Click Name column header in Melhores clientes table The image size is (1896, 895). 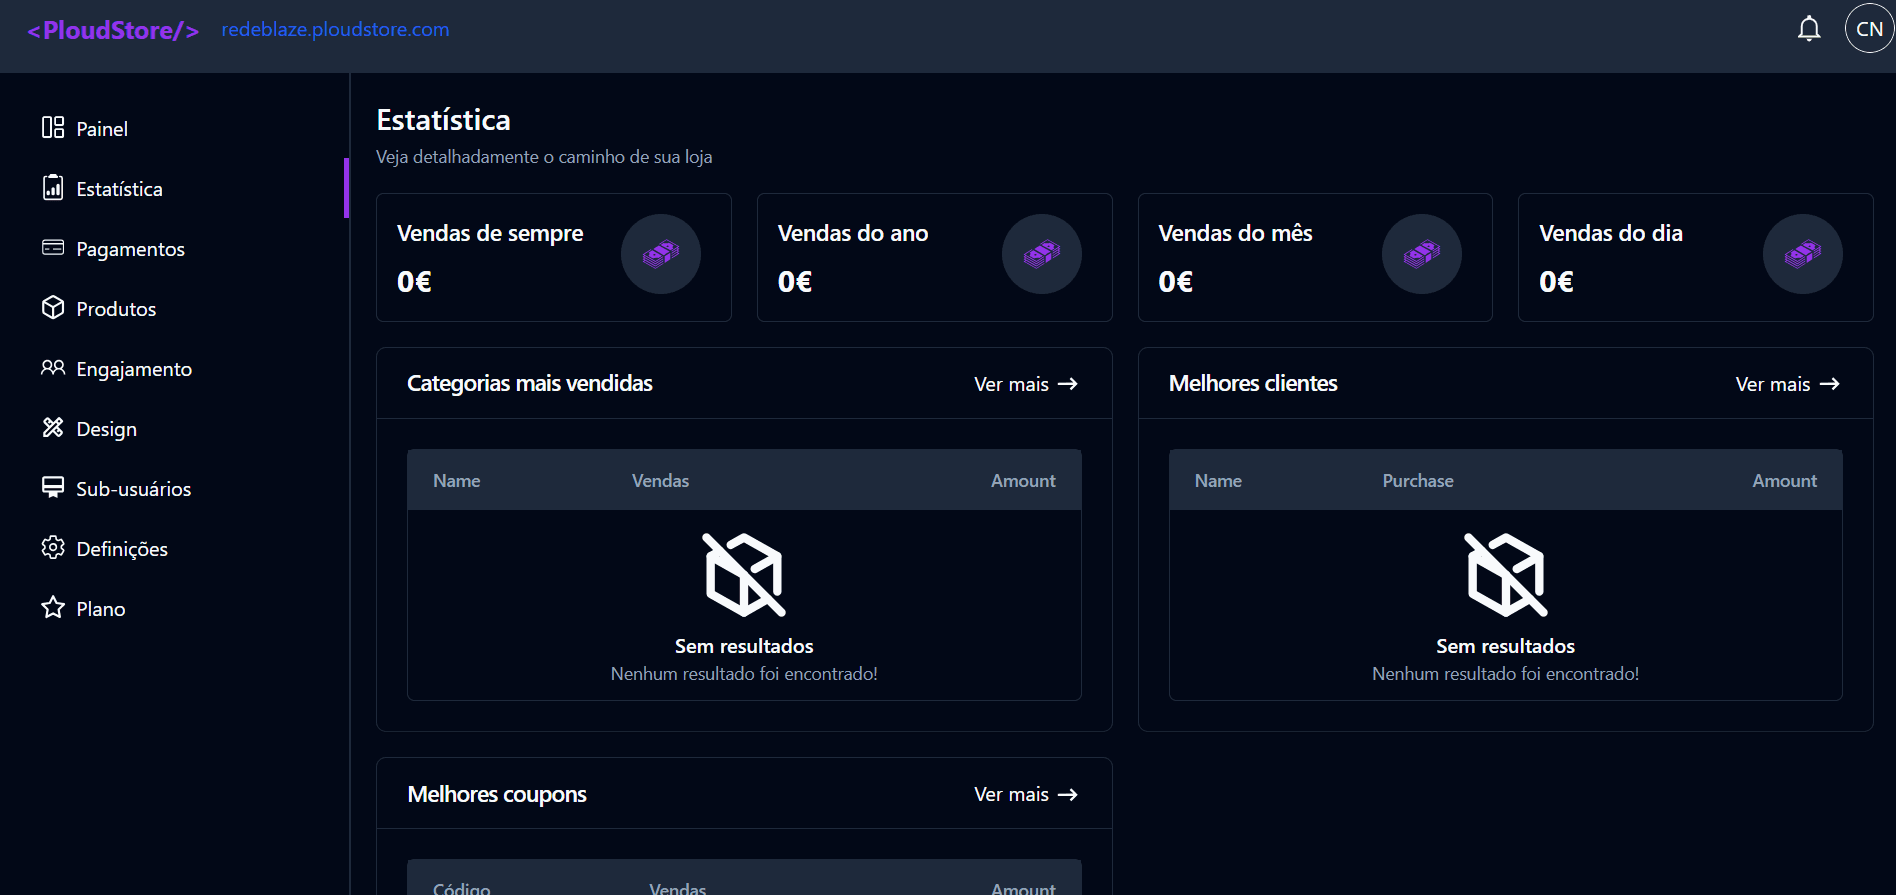(x=1218, y=481)
